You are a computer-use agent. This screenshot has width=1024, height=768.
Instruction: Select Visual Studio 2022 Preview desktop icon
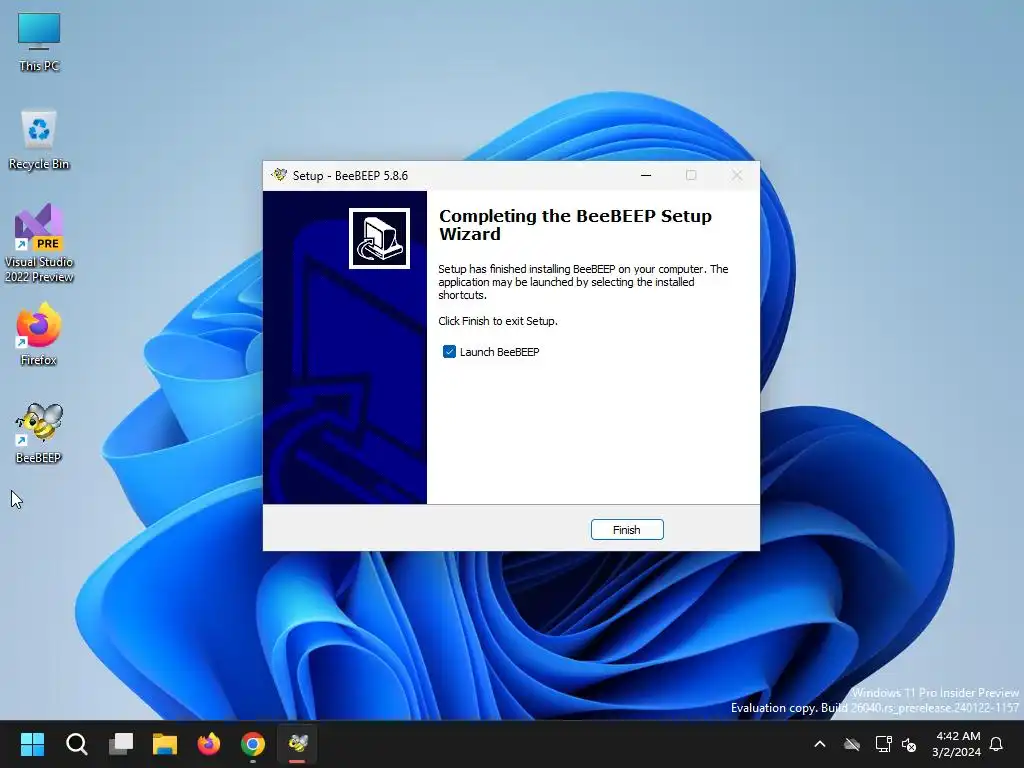(x=39, y=243)
